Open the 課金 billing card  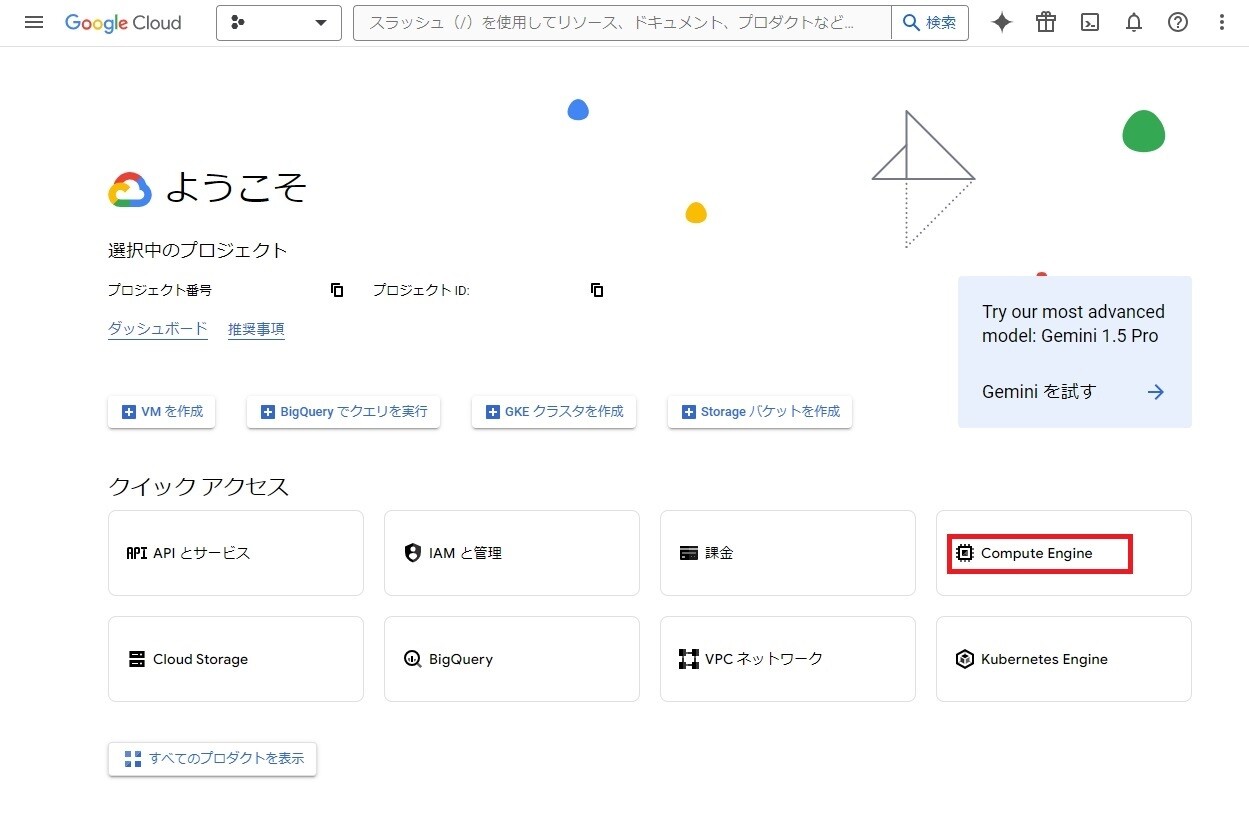pos(788,553)
